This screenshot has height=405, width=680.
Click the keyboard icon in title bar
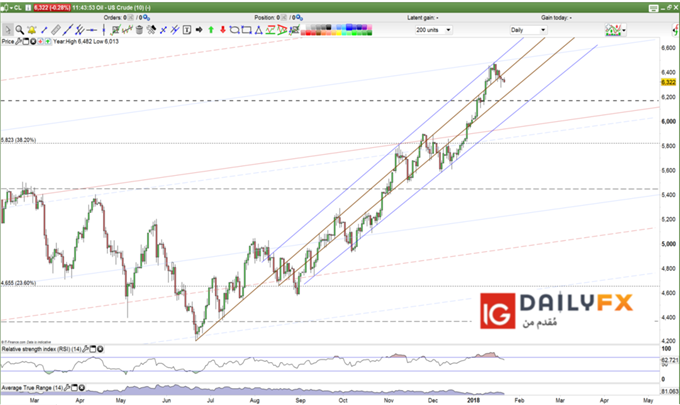tap(653, 8)
